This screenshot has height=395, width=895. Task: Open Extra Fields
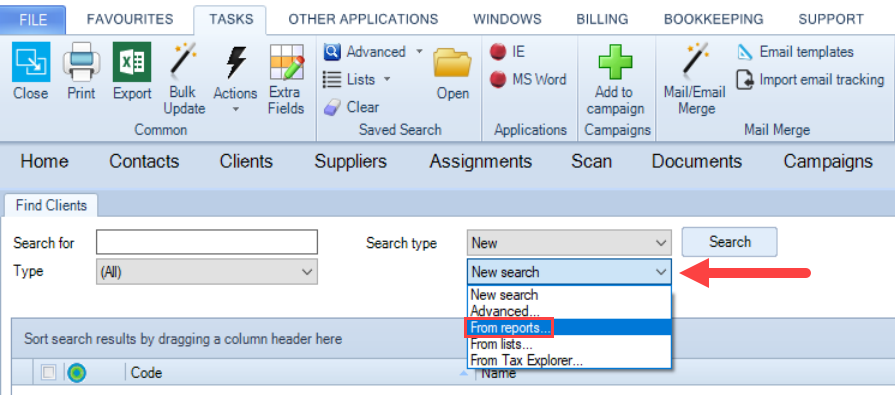tap(287, 62)
